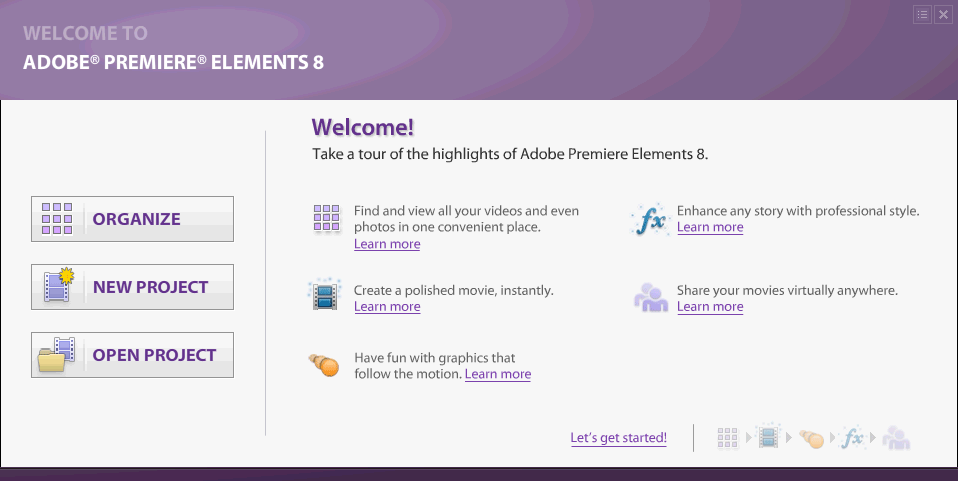This screenshot has height=481, width=958.
Task: Learn more about finding videos and photos
Action: click(x=387, y=245)
